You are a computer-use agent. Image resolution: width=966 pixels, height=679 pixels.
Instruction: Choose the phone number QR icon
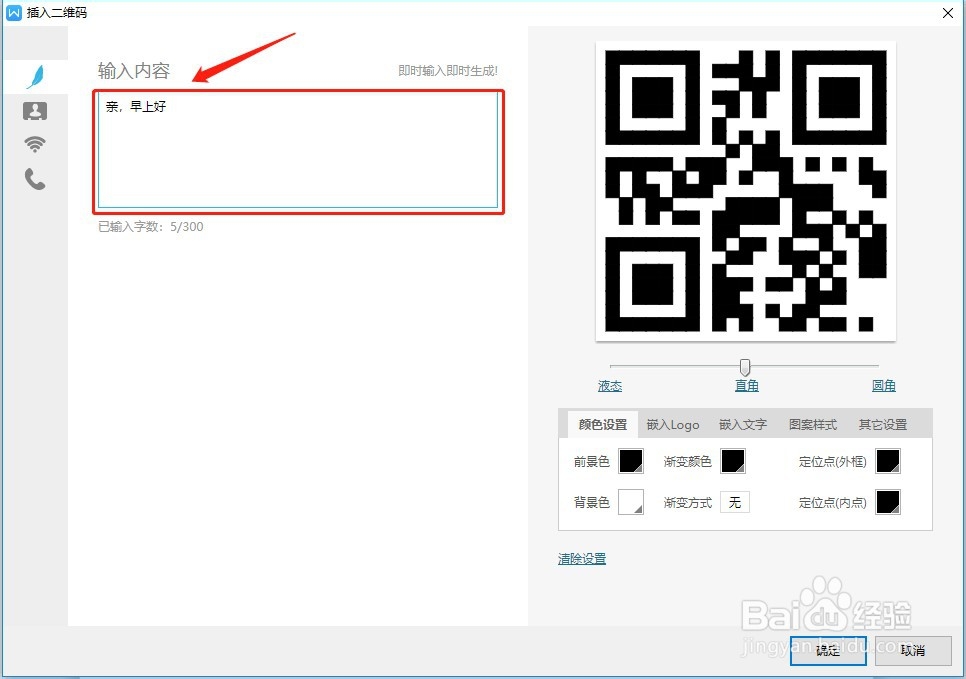click(35, 179)
